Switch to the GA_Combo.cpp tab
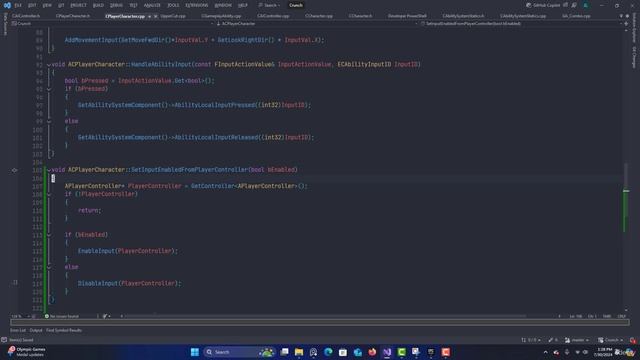The image size is (640, 360). click(576, 16)
